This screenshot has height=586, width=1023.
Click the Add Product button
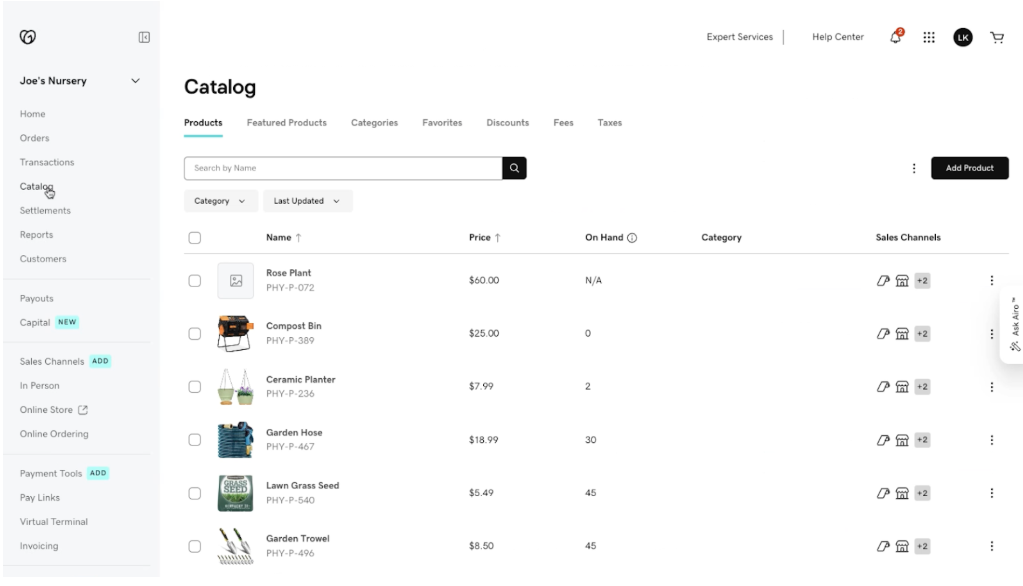click(x=970, y=168)
